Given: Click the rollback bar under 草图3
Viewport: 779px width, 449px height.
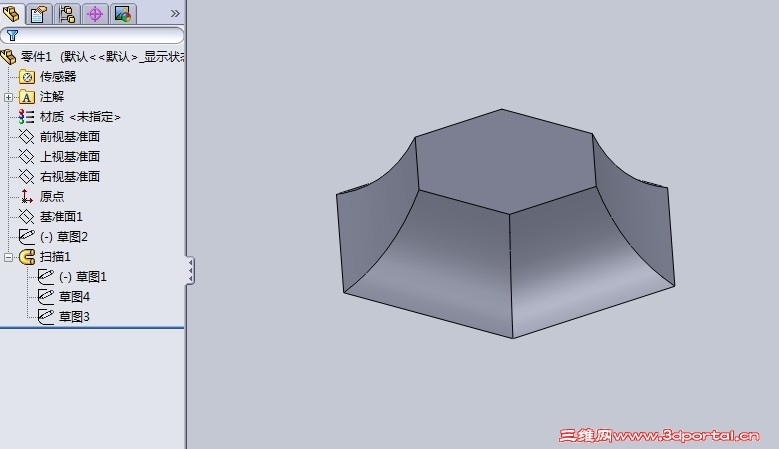Looking at the screenshot, I should pos(92,328).
